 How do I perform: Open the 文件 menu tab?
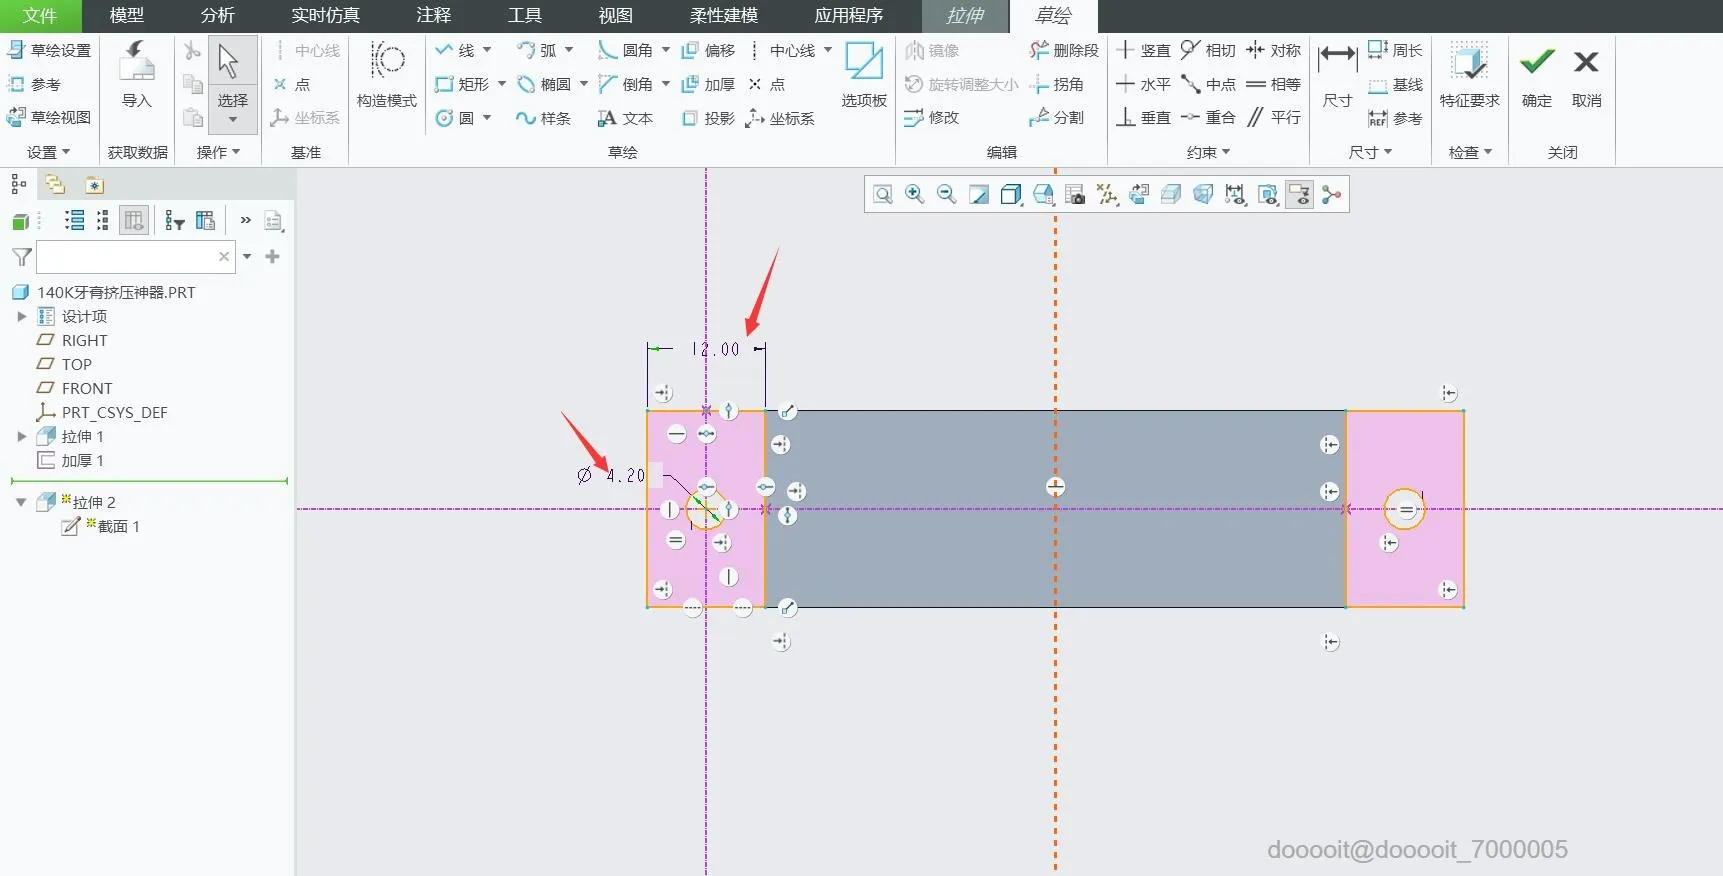coord(40,16)
